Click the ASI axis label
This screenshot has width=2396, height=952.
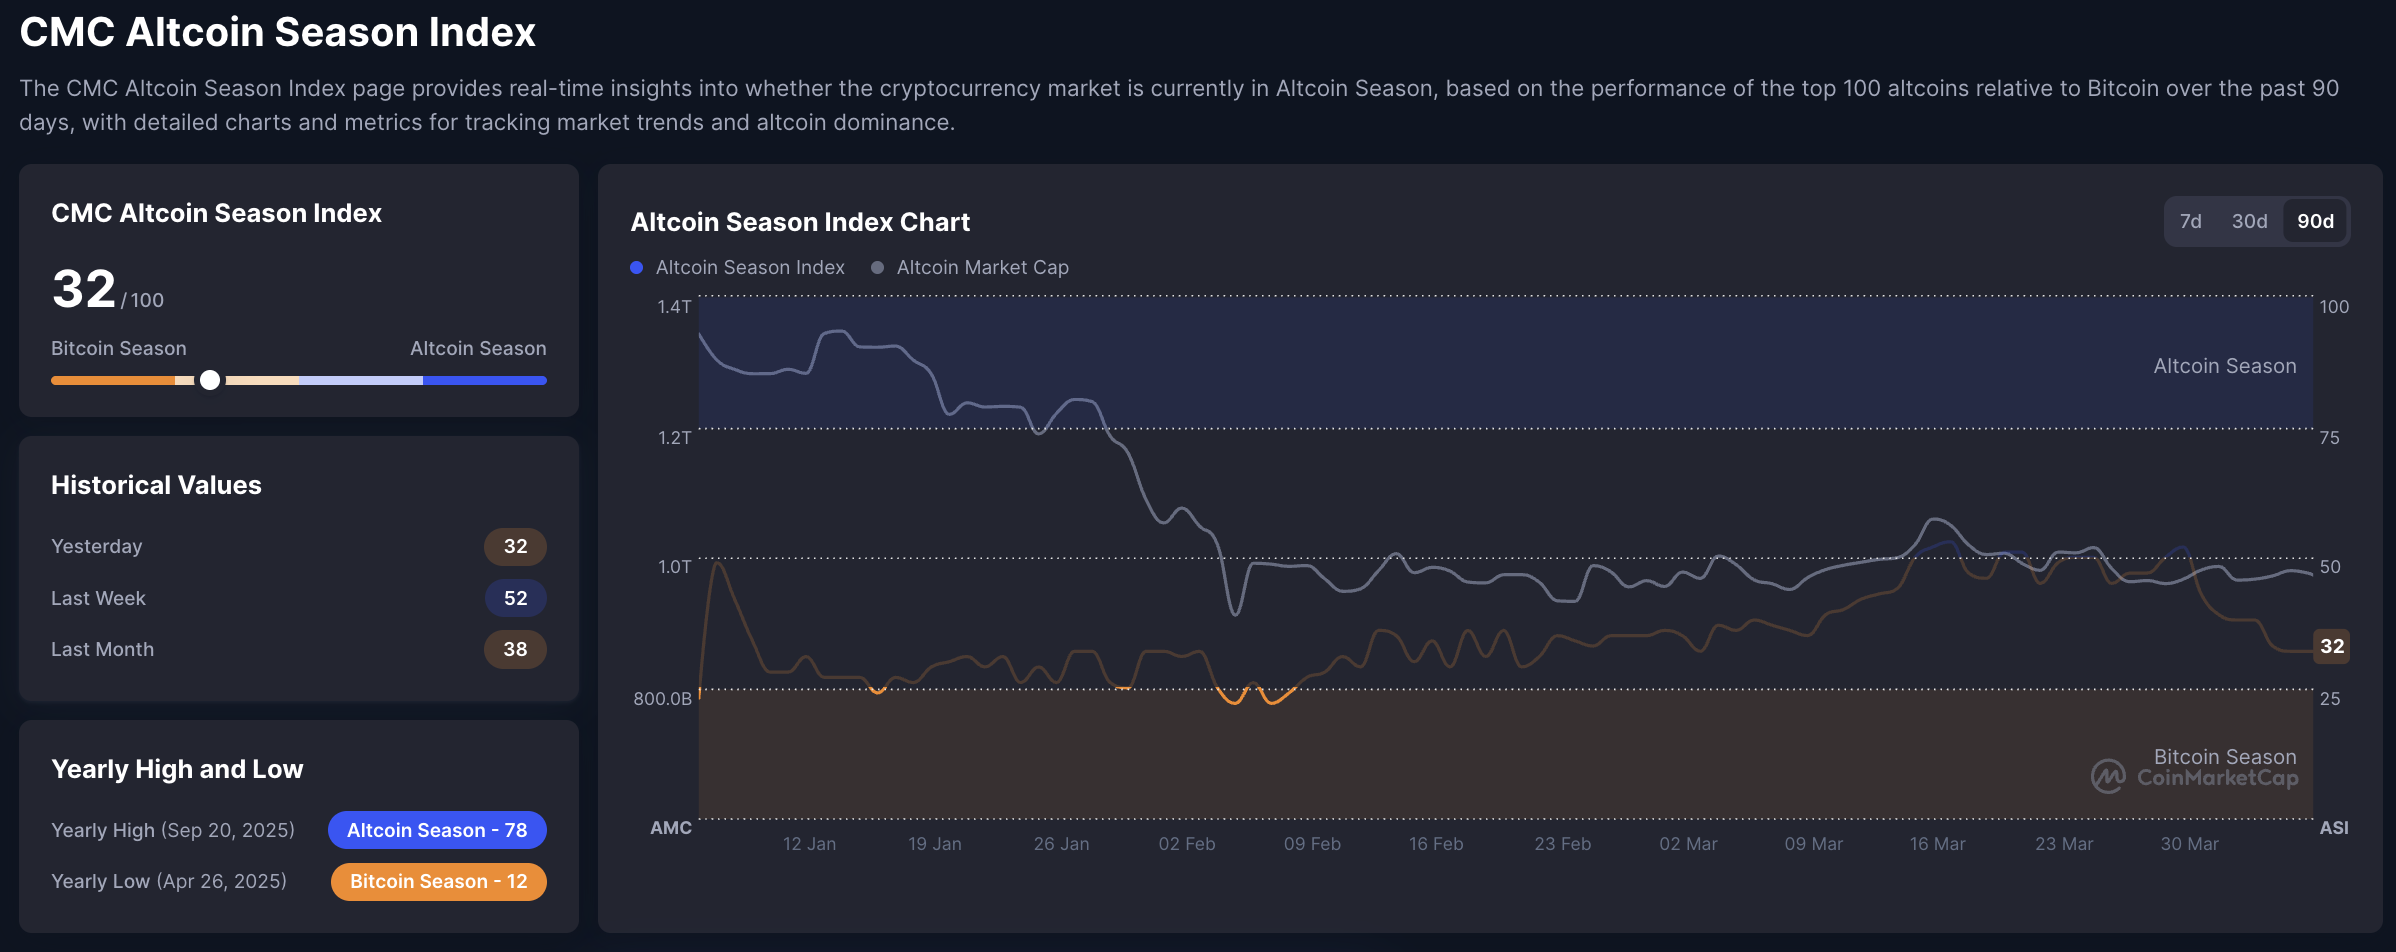(x=2333, y=827)
